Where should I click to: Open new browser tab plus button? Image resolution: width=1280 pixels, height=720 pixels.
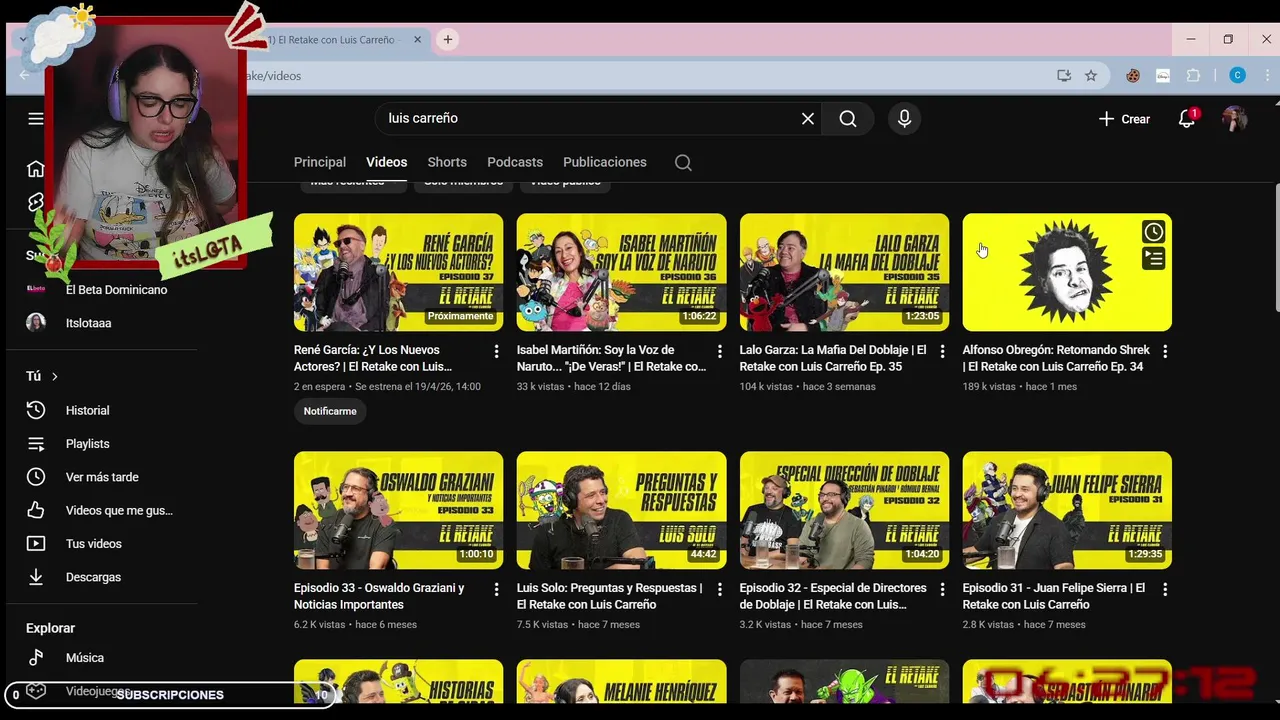448,40
